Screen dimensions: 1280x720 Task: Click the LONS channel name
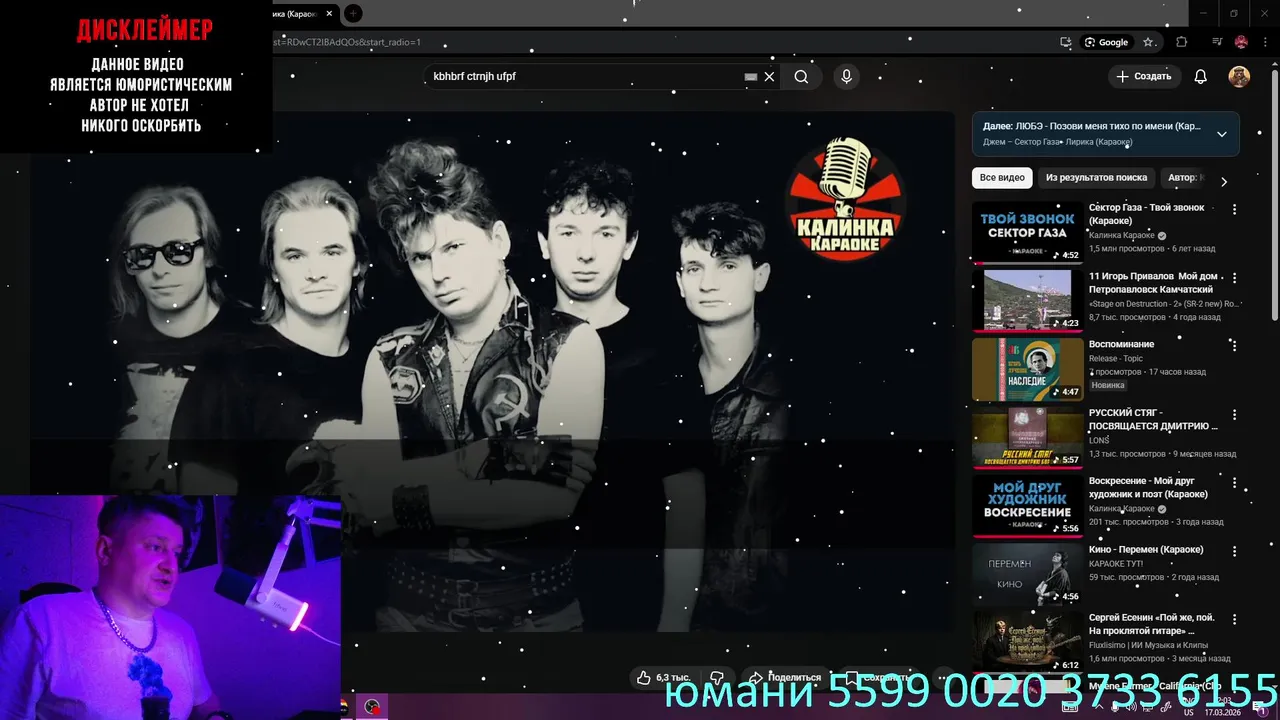[1099, 440]
